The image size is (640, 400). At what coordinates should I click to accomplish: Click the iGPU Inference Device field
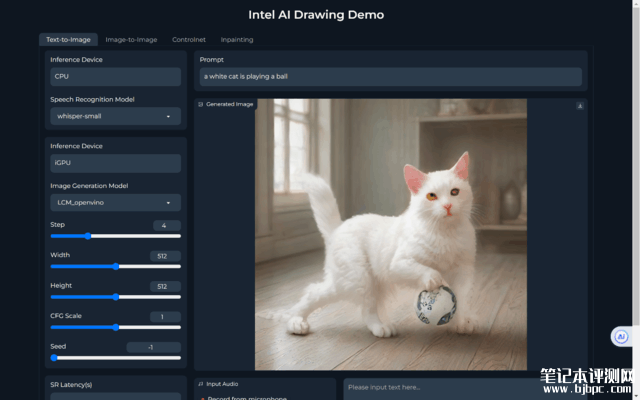116,163
